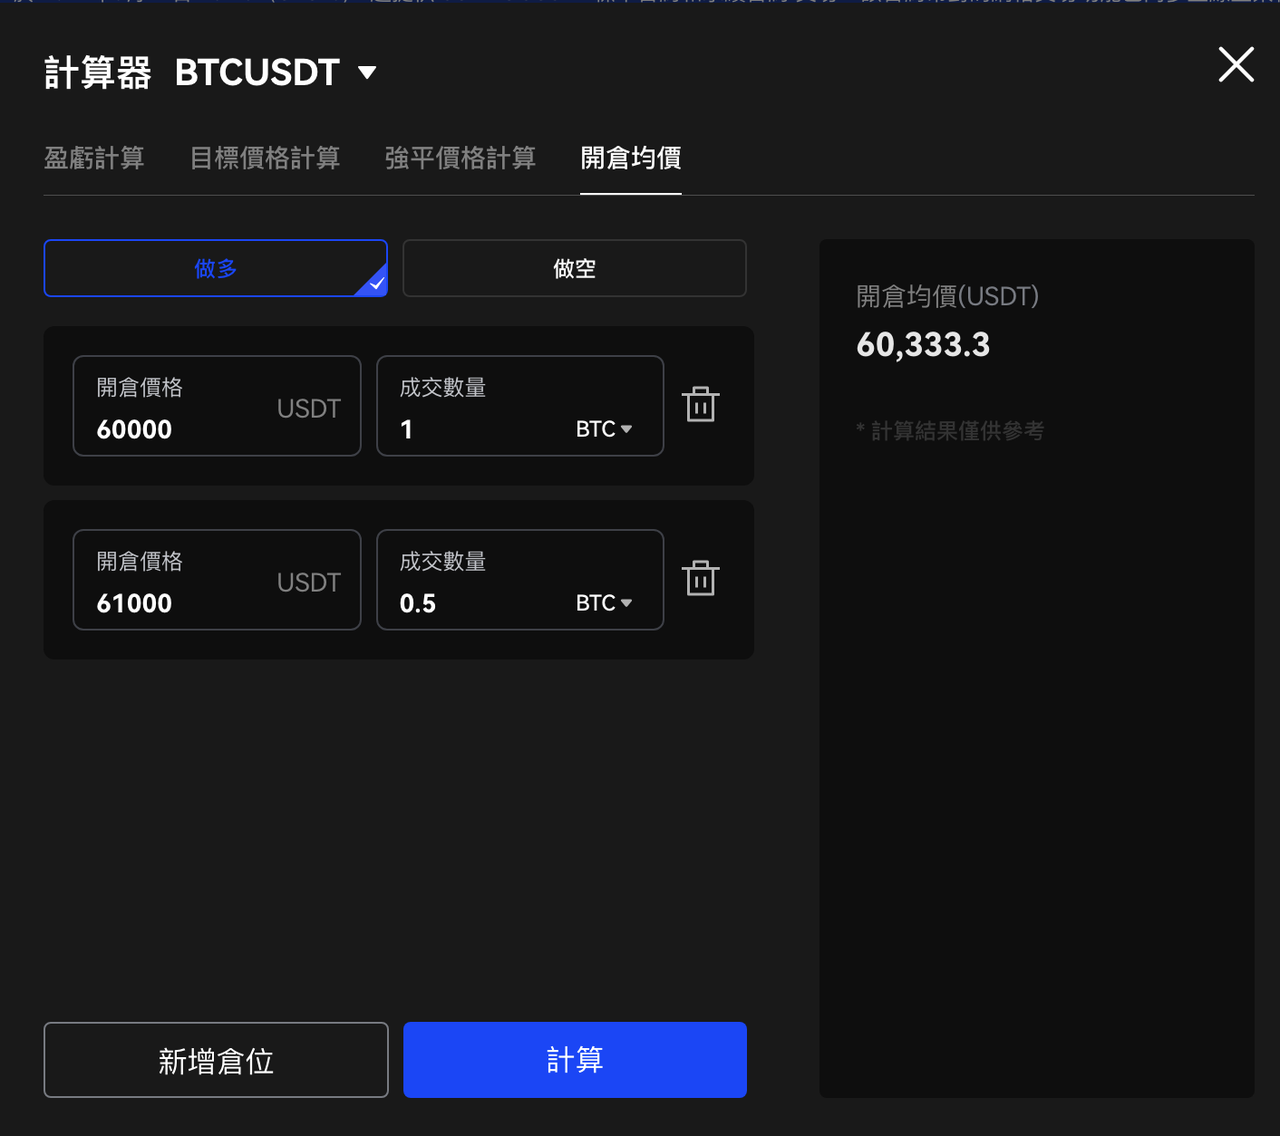Viewport: 1280px width, 1136px height.
Task: Delete the second position row with 61000 price
Action: (x=700, y=579)
